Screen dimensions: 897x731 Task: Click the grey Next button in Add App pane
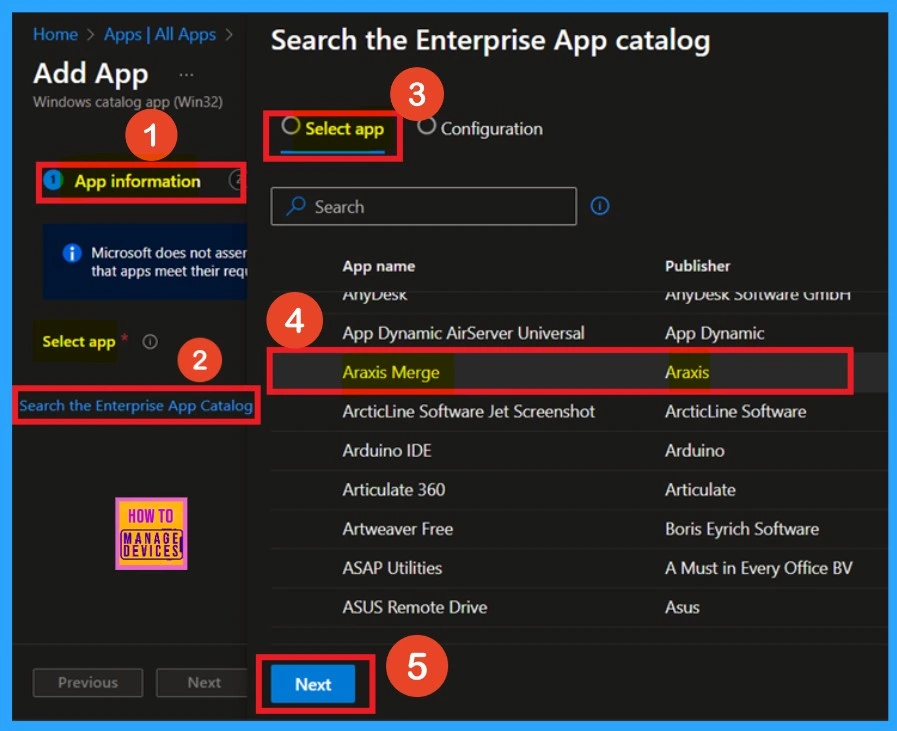(x=201, y=682)
